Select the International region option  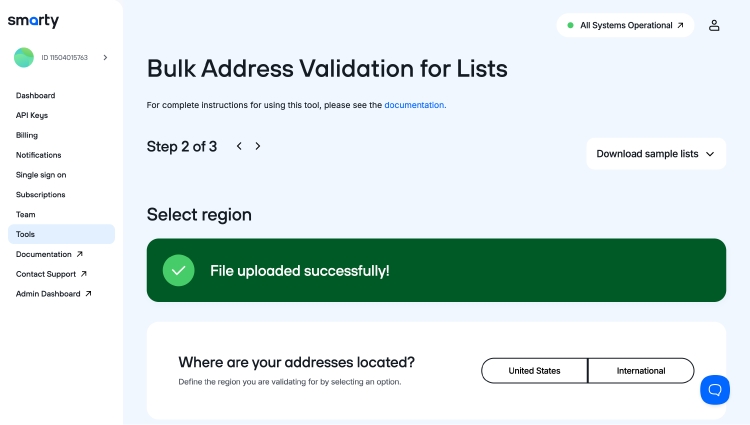(x=641, y=371)
